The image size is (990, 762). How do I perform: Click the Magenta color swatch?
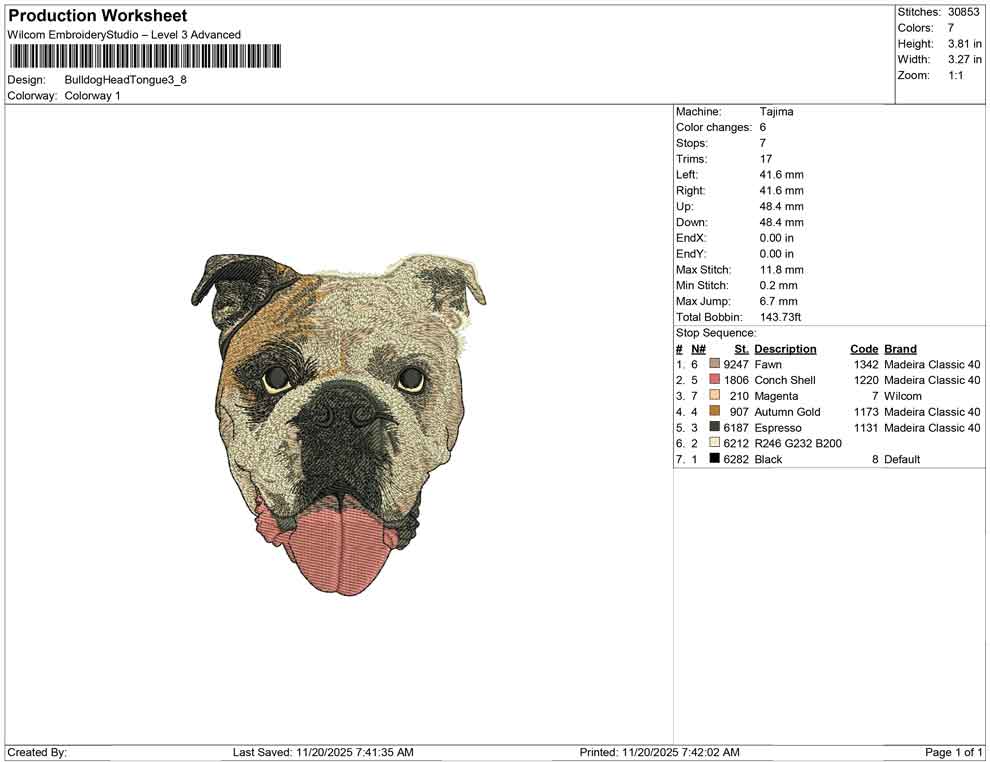(x=713, y=396)
